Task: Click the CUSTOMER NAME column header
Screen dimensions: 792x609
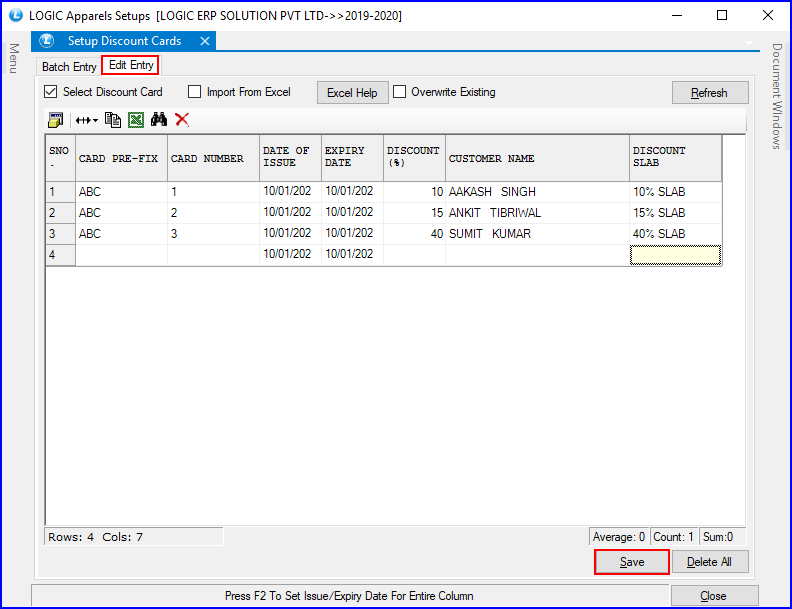Action: point(537,158)
